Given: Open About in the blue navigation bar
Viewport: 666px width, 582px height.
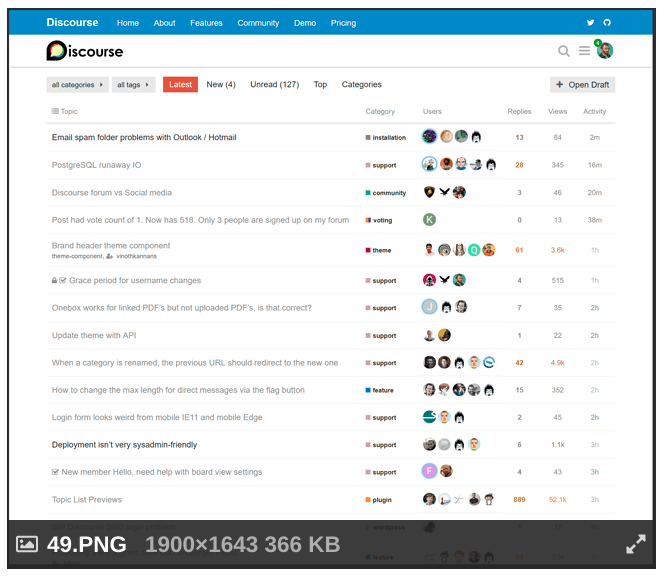Looking at the screenshot, I should 164,23.
